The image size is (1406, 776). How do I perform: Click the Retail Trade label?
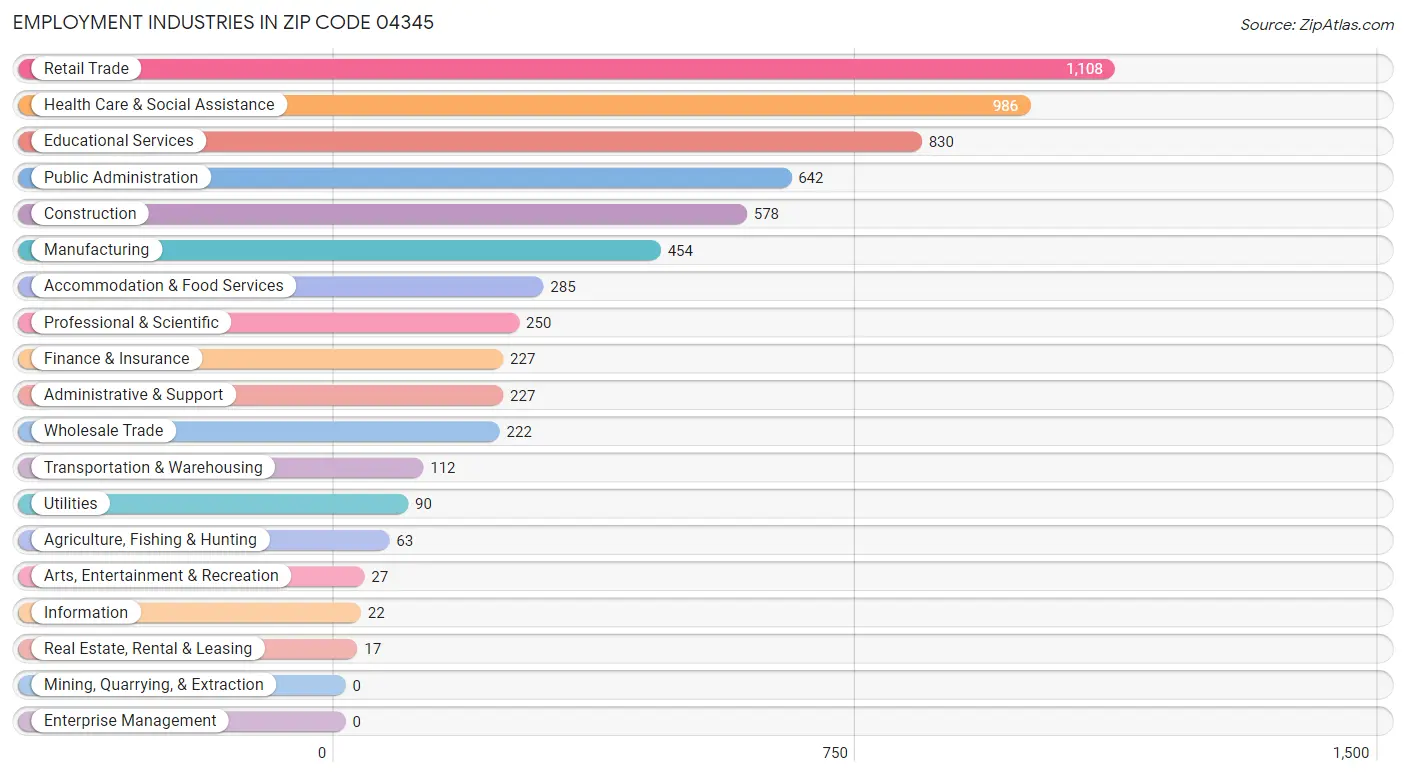click(86, 69)
